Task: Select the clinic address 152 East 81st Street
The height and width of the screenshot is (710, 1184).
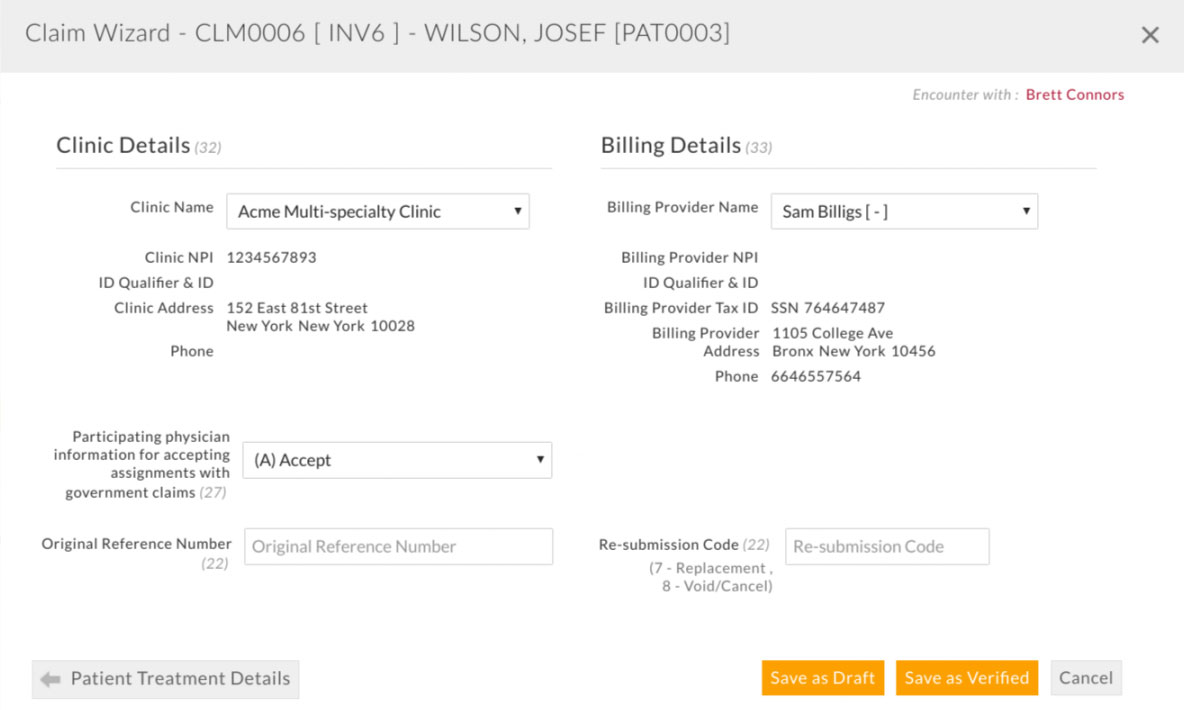Action: point(297,308)
